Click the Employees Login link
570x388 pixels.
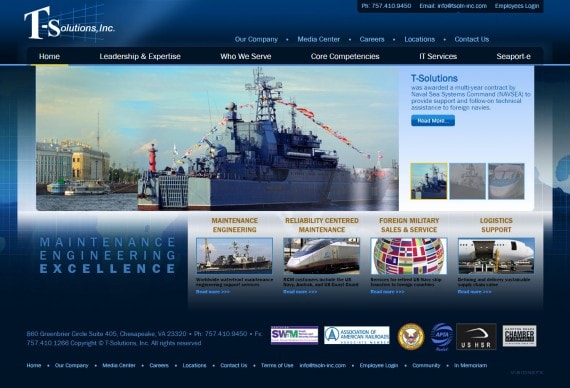517,6
